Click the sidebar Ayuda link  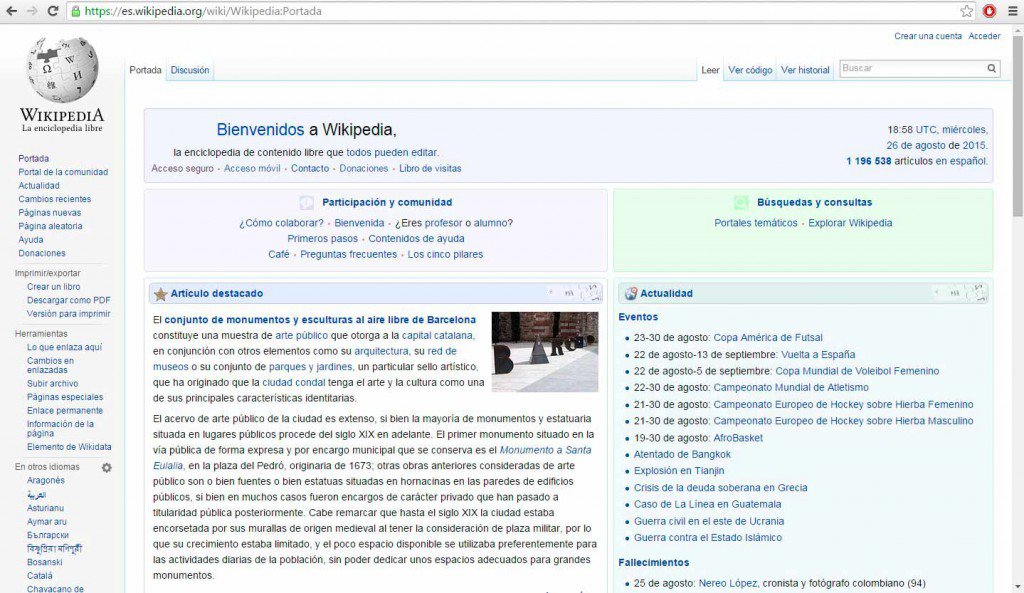click(x=31, y=240)
